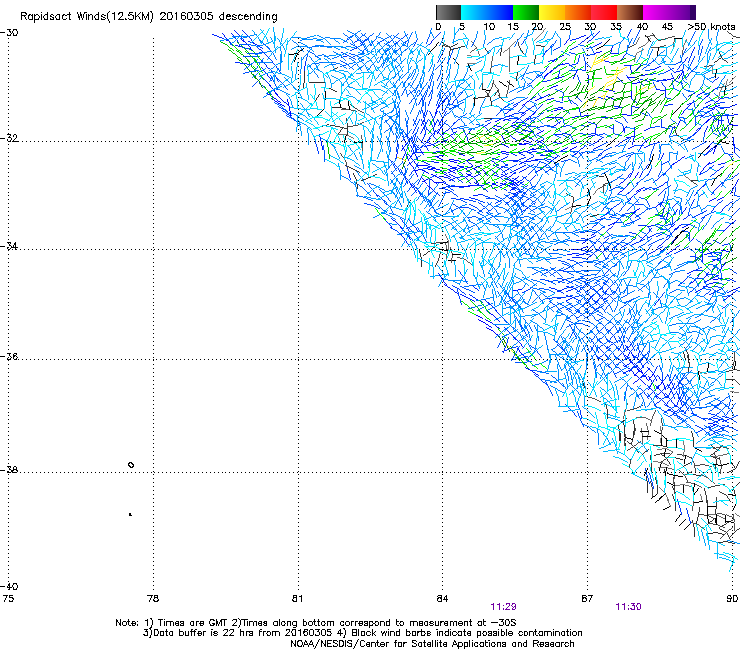Click the longitude axis label '87'
The height and width of the screenshot is (650, 740).
(587, 599)
